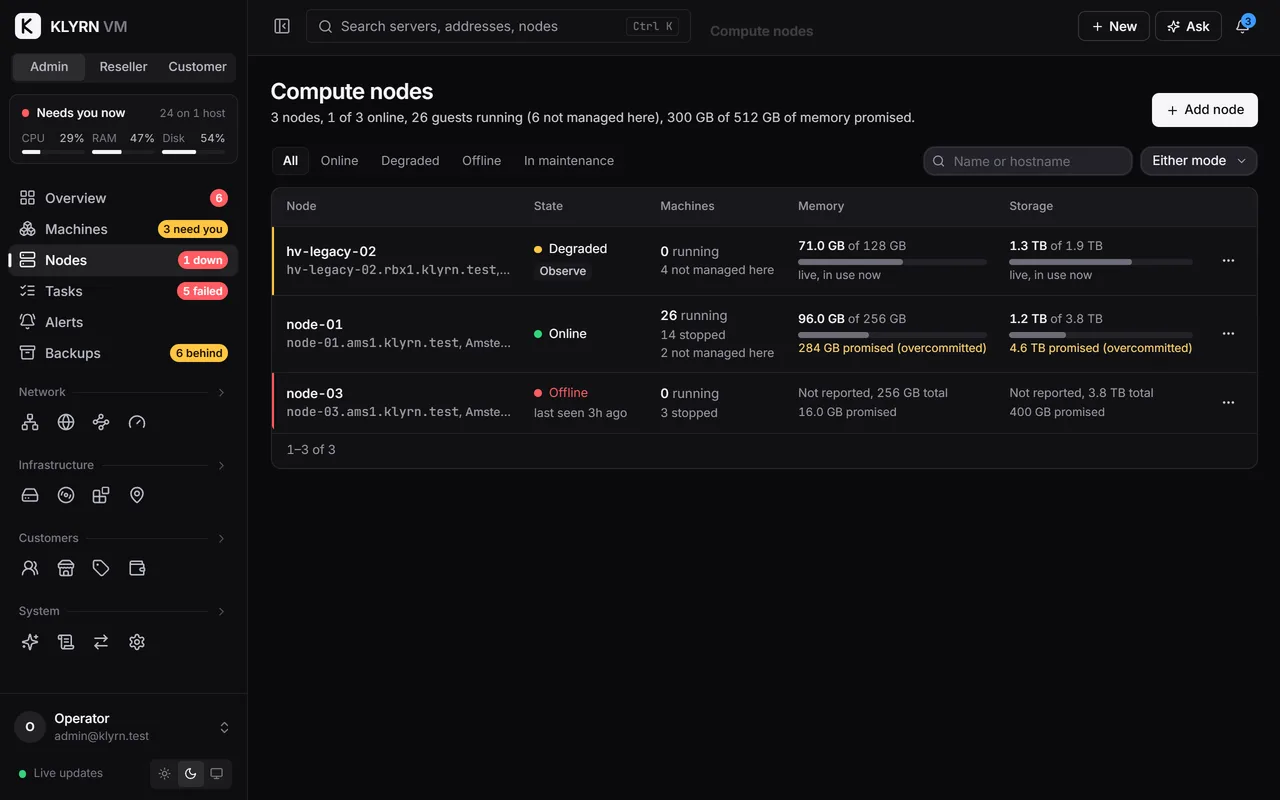Click the Operator avatar circle
Screen dimensions: 1280x800
coord(29,727)
